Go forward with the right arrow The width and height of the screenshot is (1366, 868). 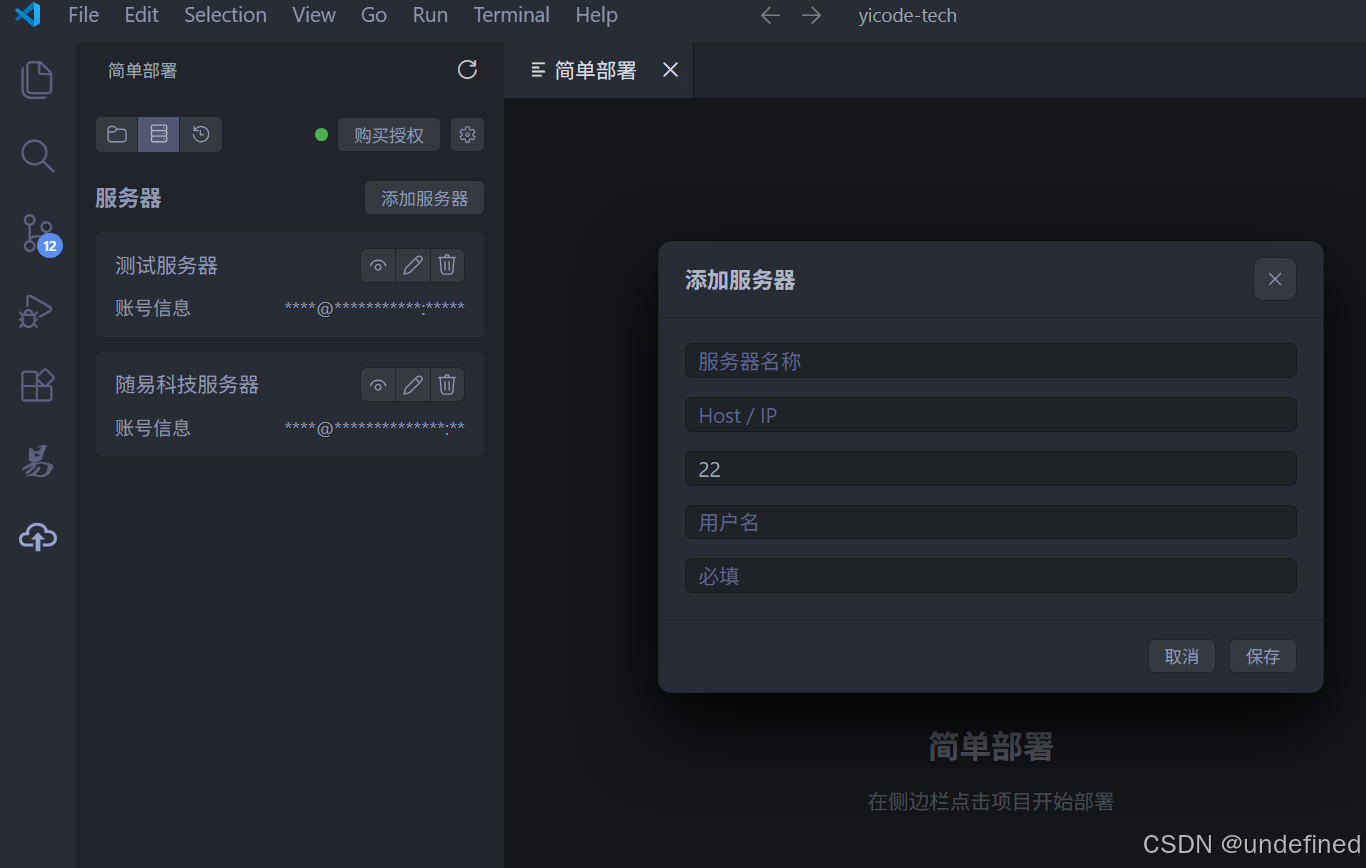[811, 15]
